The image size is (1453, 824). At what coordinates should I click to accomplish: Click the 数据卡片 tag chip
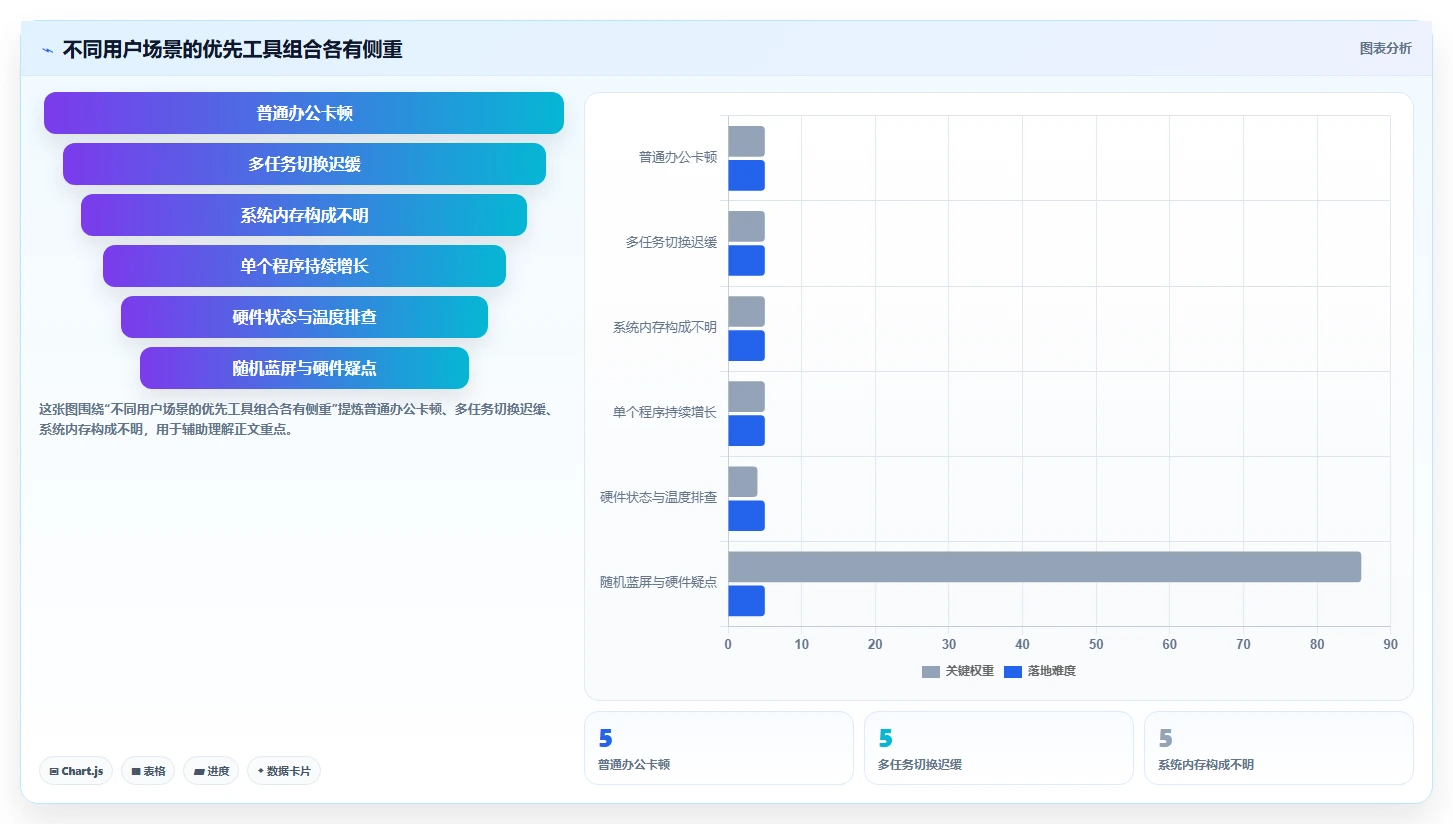click(x=284, y=771)
